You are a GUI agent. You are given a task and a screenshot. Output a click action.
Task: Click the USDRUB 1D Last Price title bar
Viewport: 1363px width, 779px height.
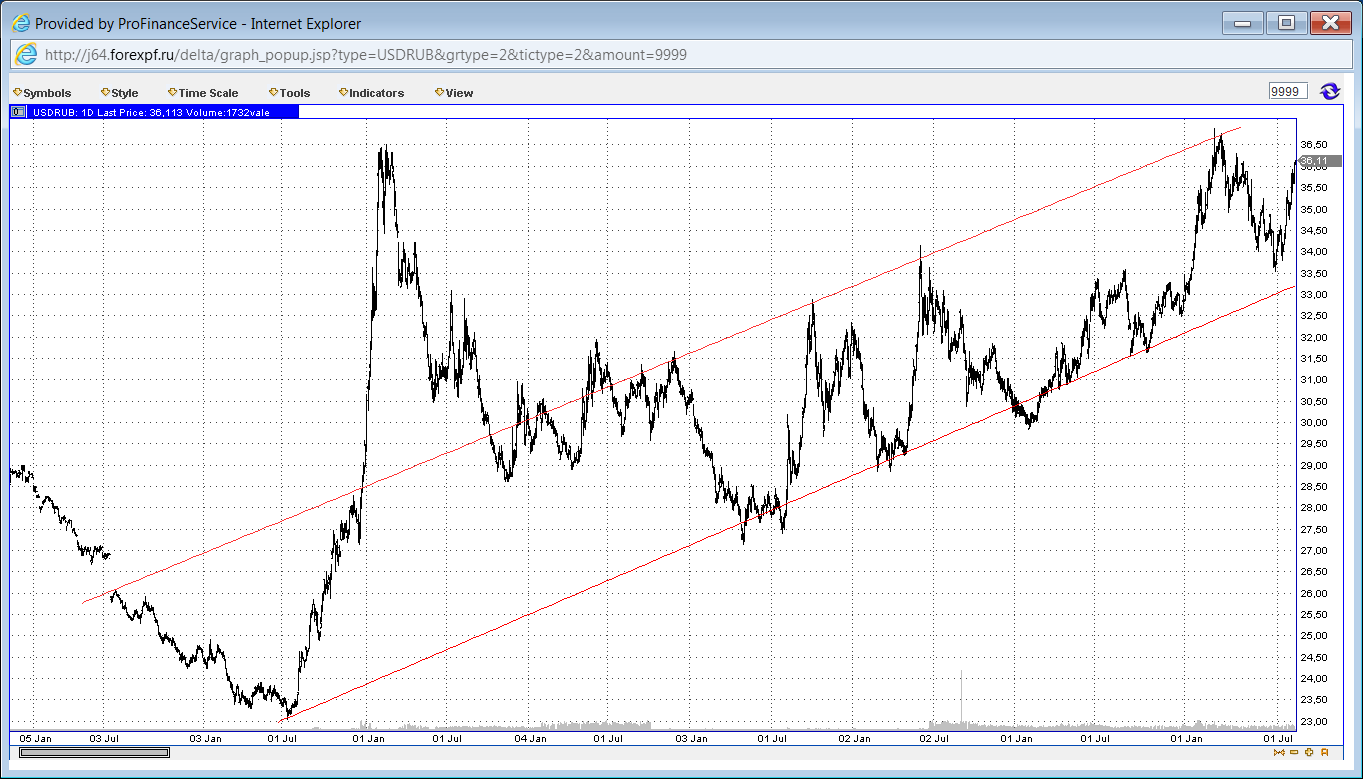point(155,112)
